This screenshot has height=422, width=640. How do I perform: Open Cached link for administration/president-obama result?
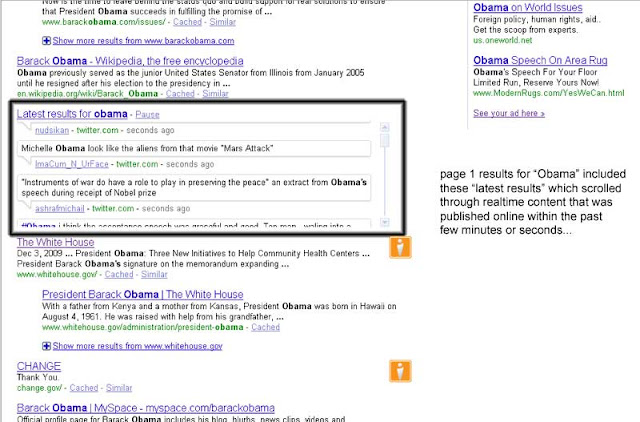265,327
